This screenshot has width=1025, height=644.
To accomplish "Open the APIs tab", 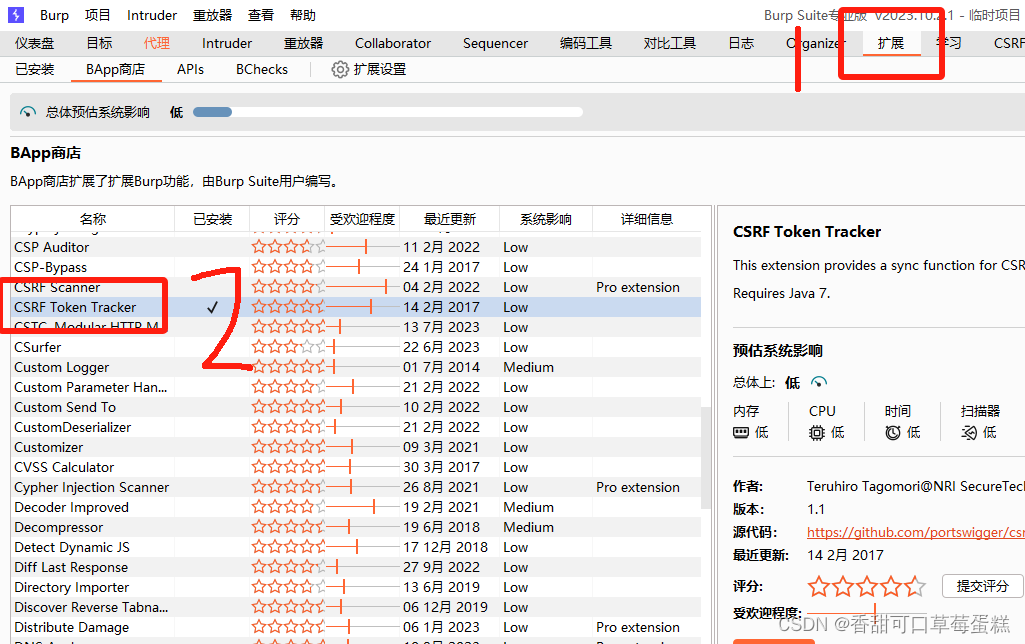I will click(x=190, y=69).
